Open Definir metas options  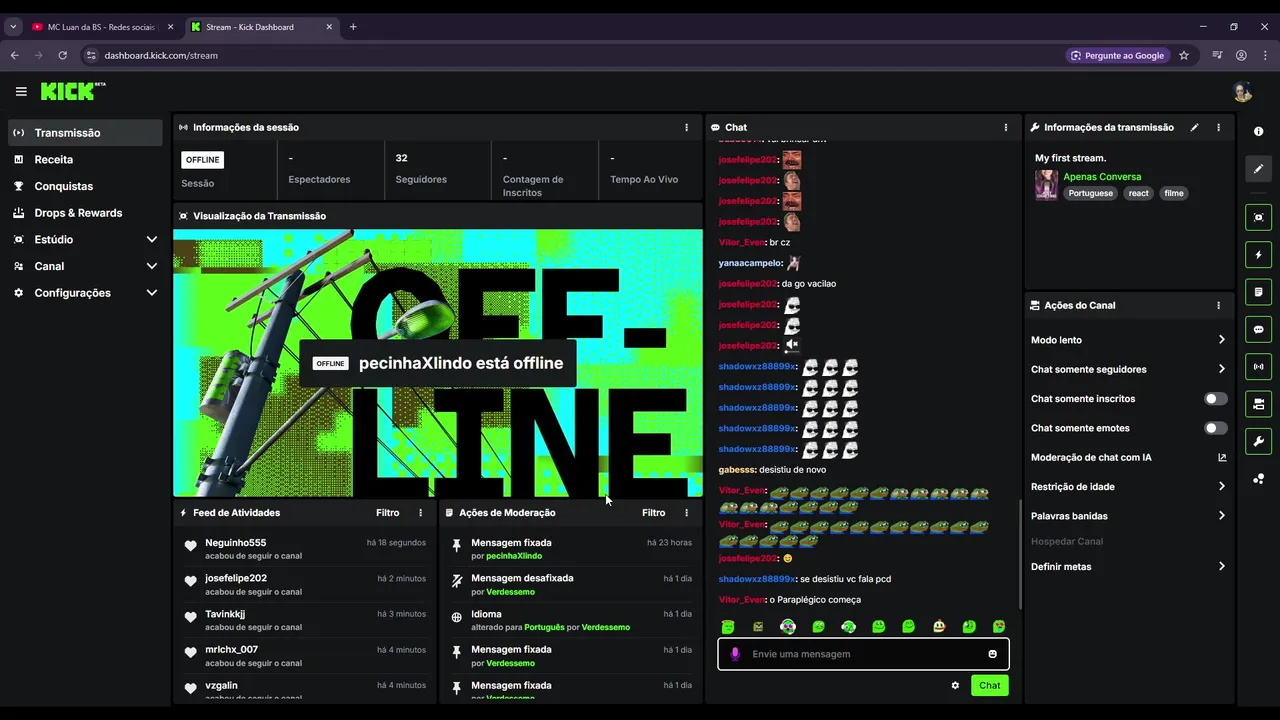[1128, 566]
